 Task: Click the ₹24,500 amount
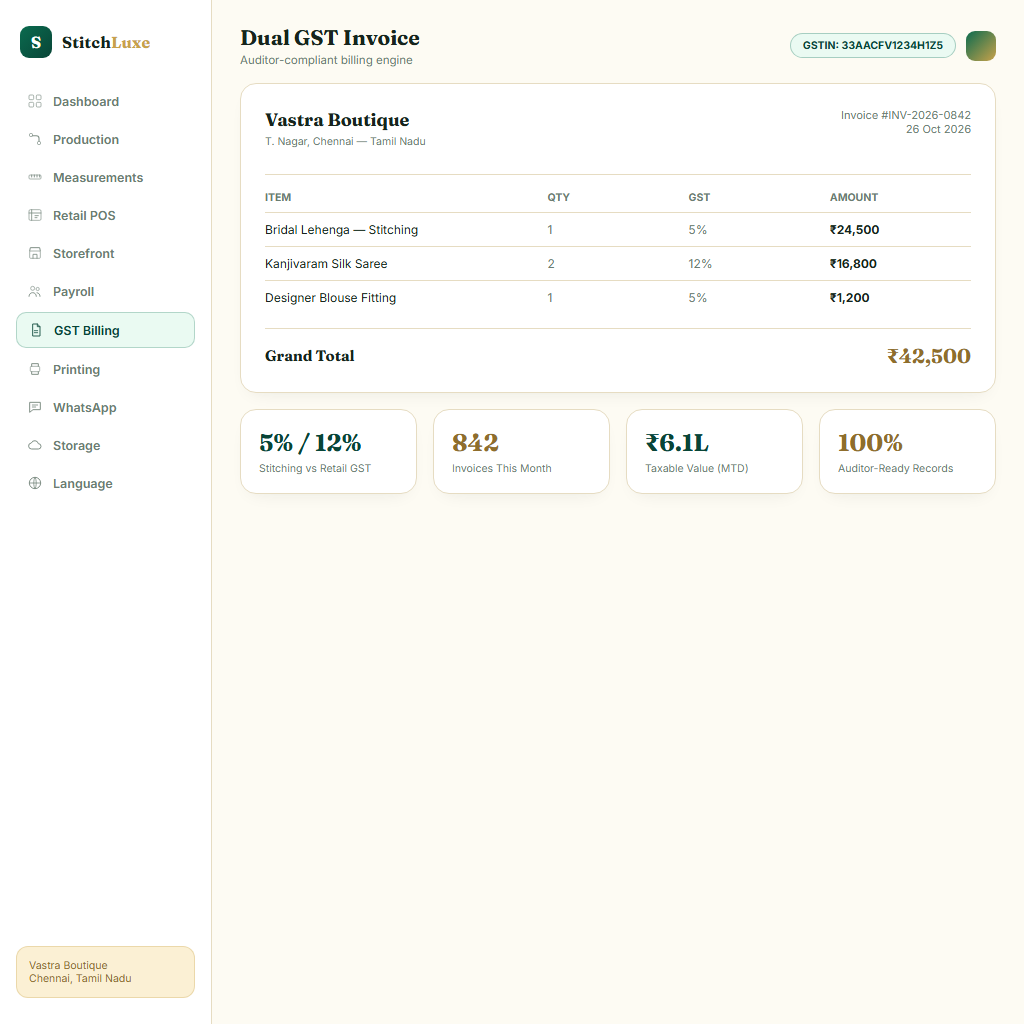click(x=854, y=230)
